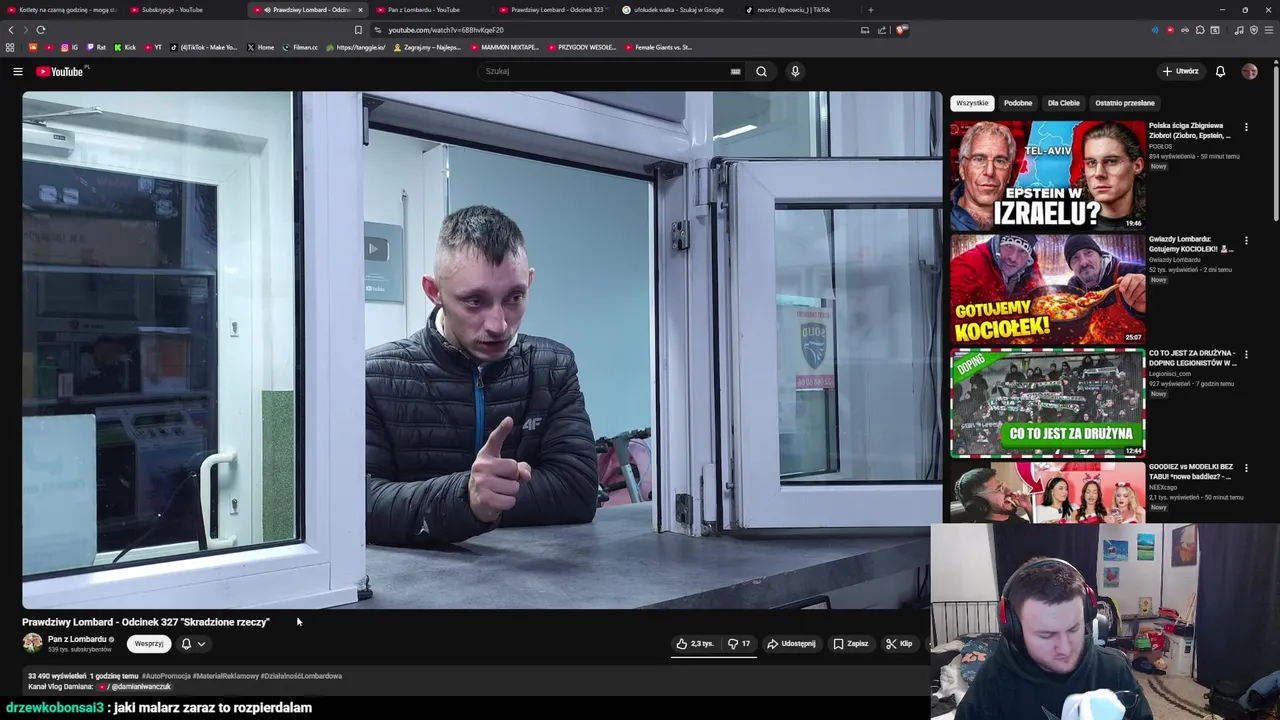Open the bookmarks apps grid icon

coord(10,47)
